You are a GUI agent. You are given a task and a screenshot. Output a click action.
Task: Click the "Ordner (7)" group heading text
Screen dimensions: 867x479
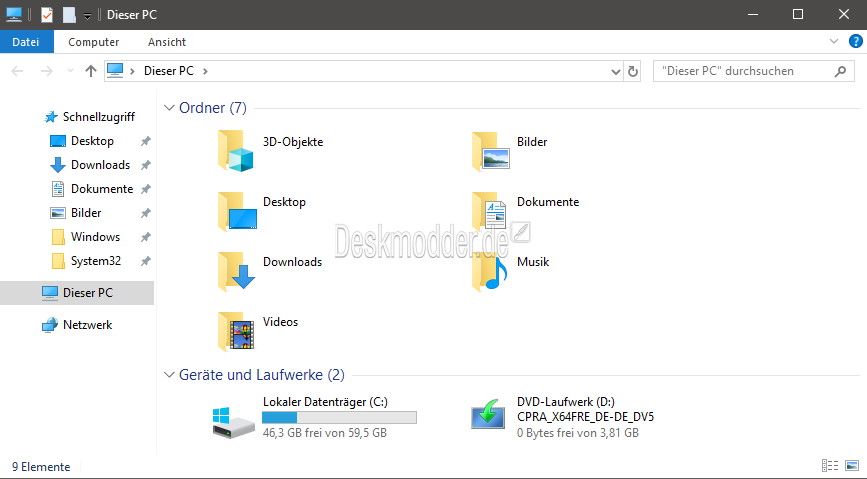(x=213, y=108)
